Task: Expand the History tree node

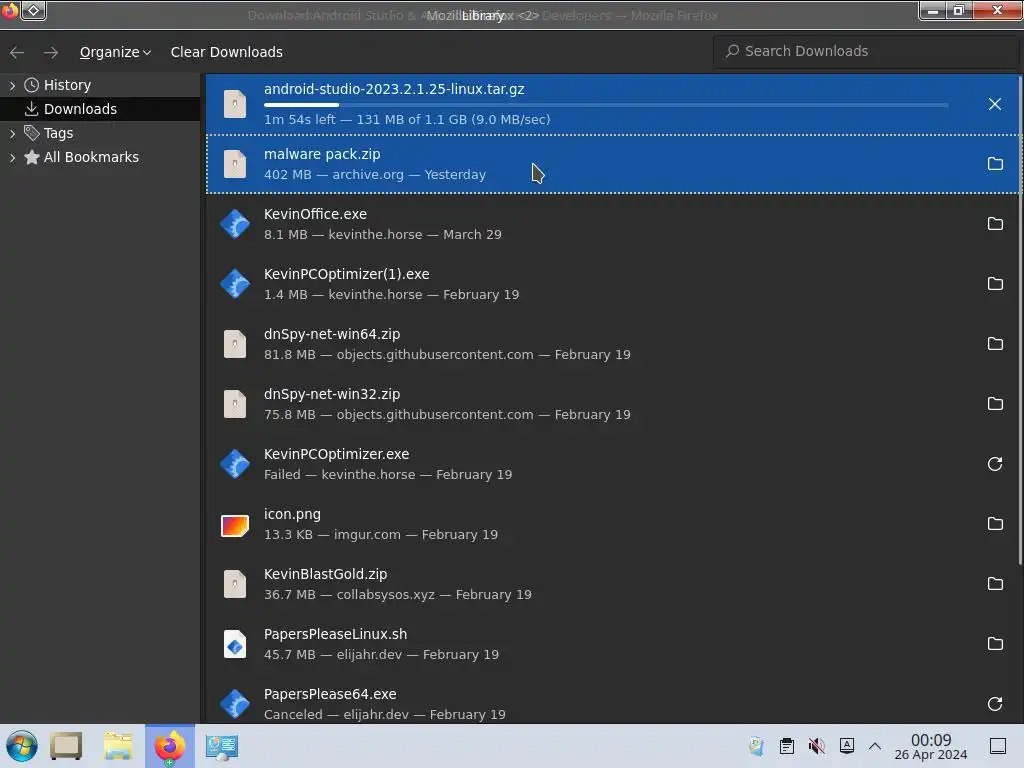Action: pyautogui.click(x=12, y=85)
